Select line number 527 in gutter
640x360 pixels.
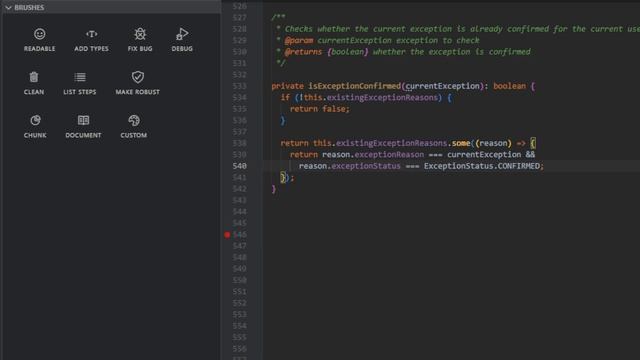click(240, 18)
